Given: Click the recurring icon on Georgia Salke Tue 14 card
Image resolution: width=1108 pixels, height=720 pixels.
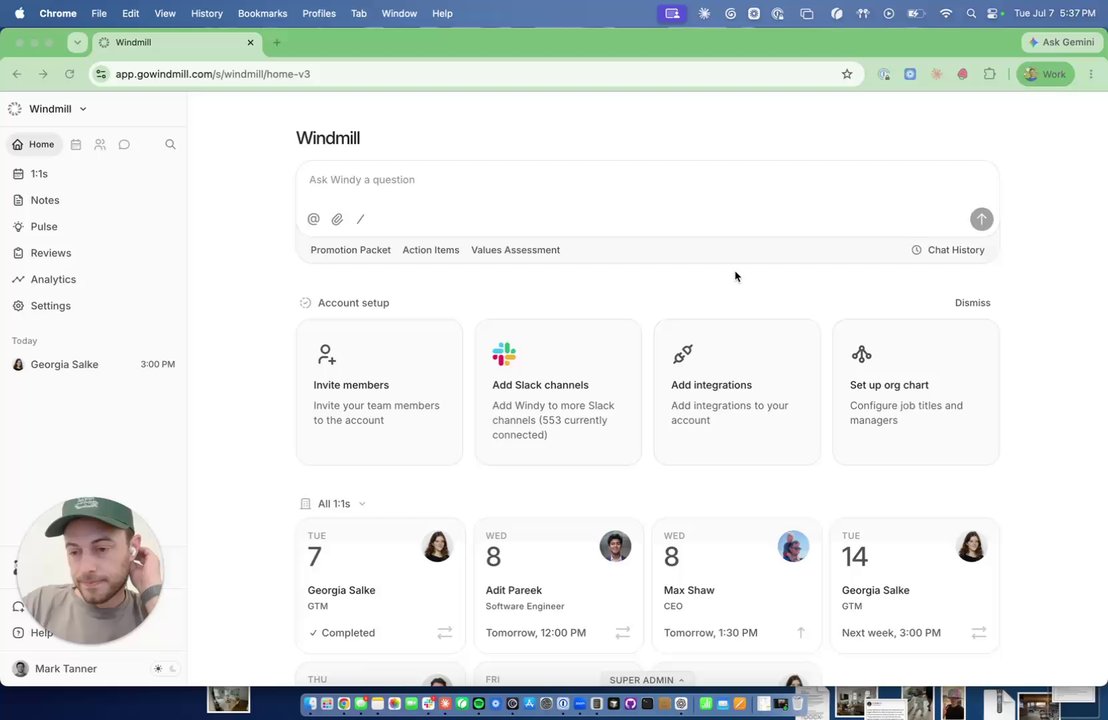Looking at the screenshot, I should coord(979,632).
